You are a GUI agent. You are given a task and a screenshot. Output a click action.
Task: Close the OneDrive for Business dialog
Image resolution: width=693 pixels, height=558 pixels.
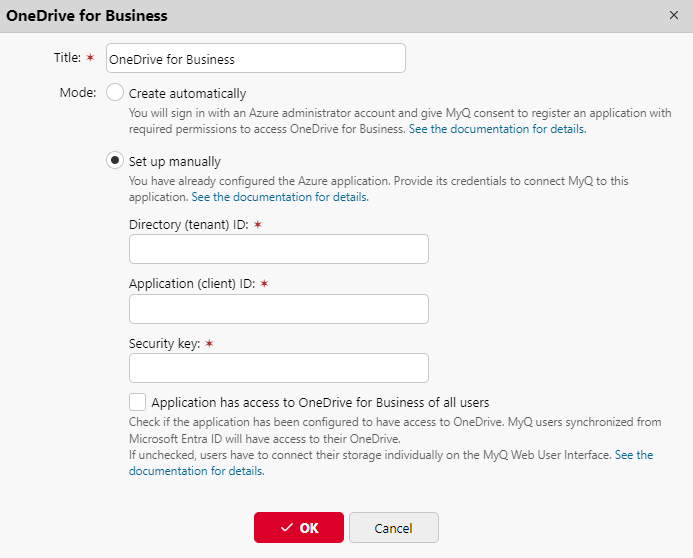(x=672, y=16)
